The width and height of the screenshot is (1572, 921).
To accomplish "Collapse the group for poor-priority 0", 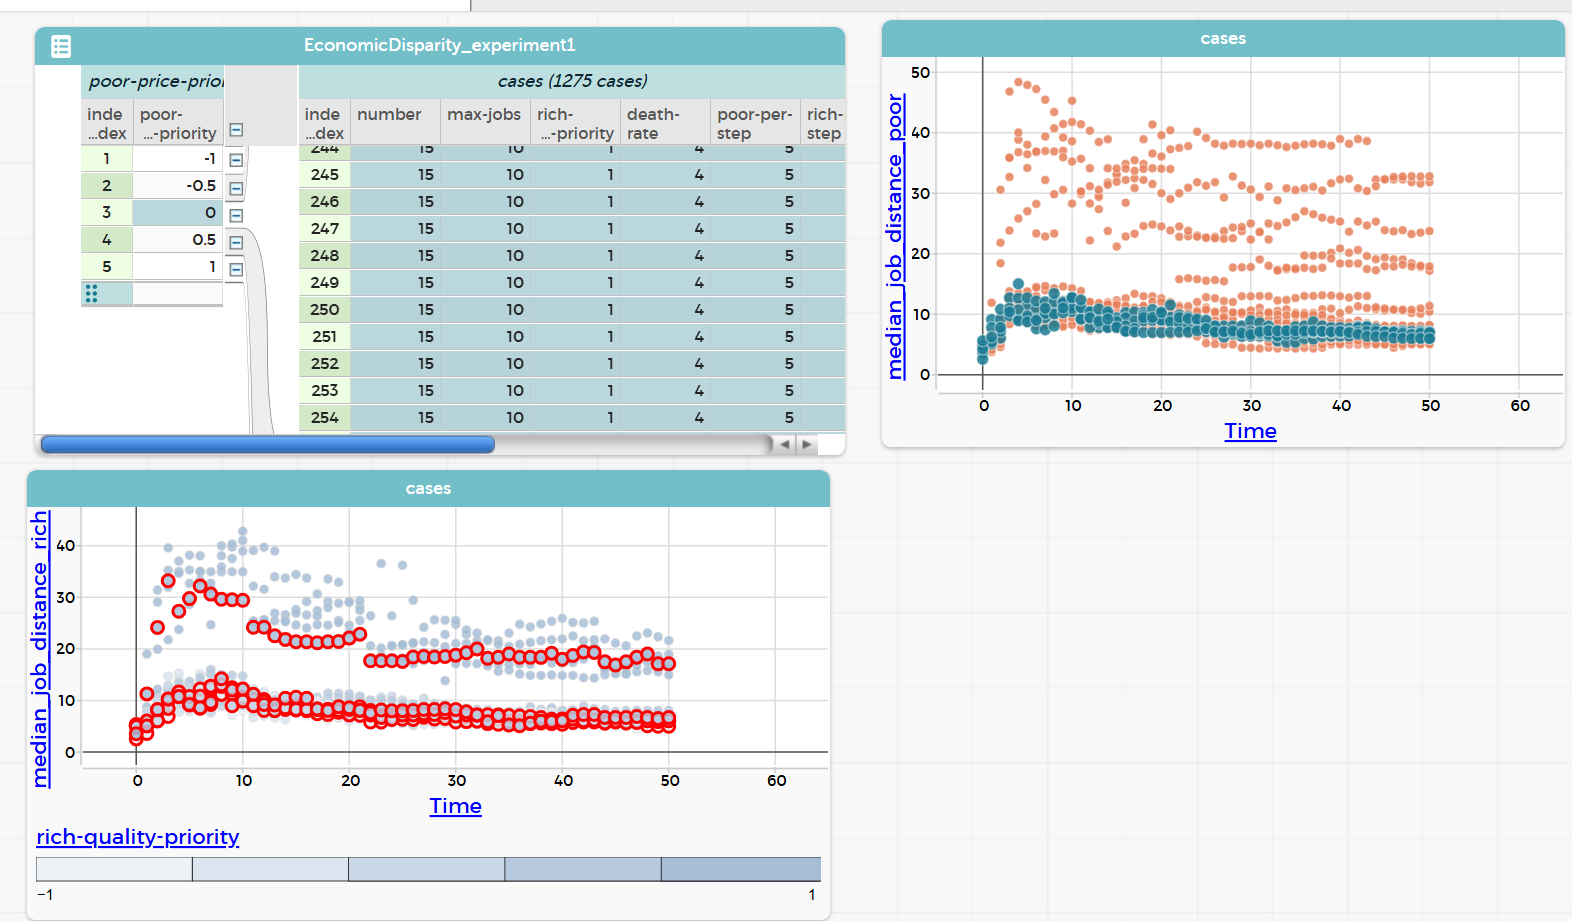I will tap(236, 215).
